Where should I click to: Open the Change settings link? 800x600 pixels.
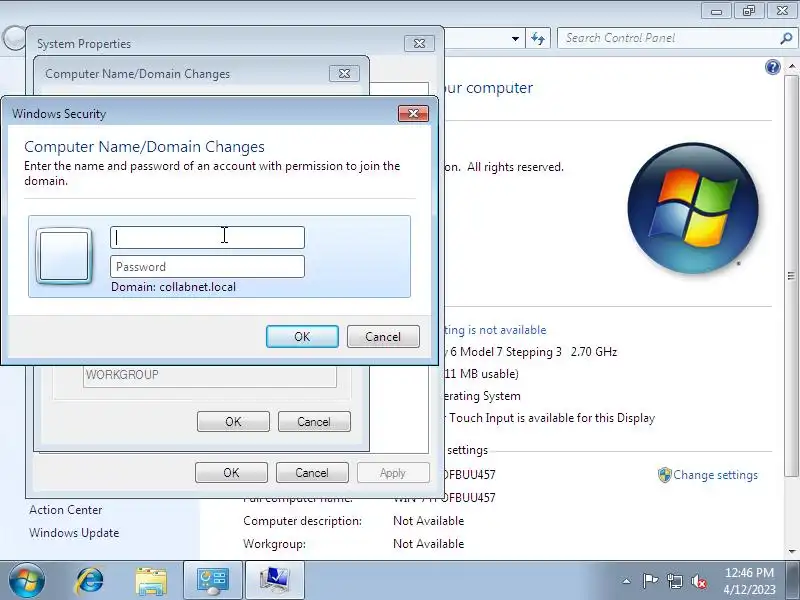715,475
